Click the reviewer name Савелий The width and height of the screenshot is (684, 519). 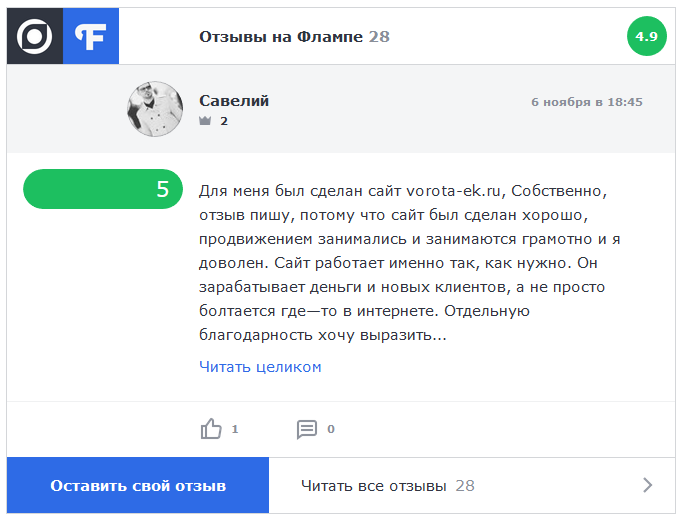point(234,101)
